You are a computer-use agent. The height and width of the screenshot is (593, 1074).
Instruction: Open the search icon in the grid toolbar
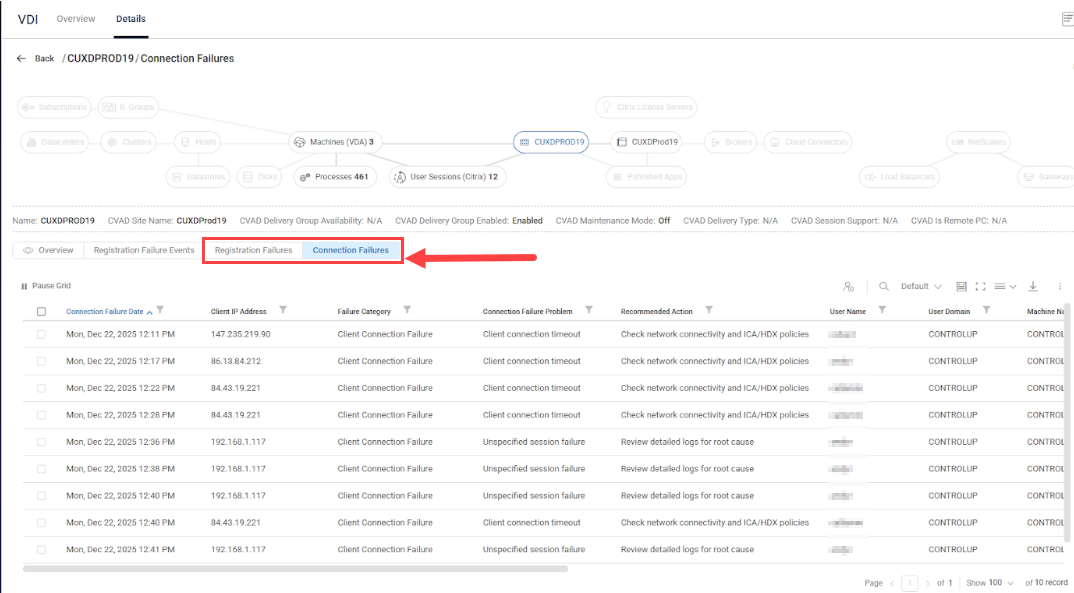(883, 287)
